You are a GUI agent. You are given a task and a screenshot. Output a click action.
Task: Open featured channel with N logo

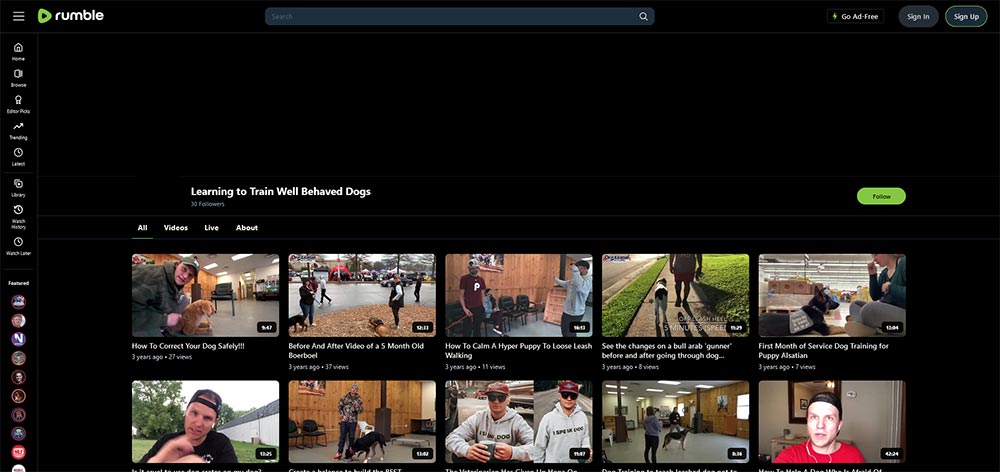(18, 339)
